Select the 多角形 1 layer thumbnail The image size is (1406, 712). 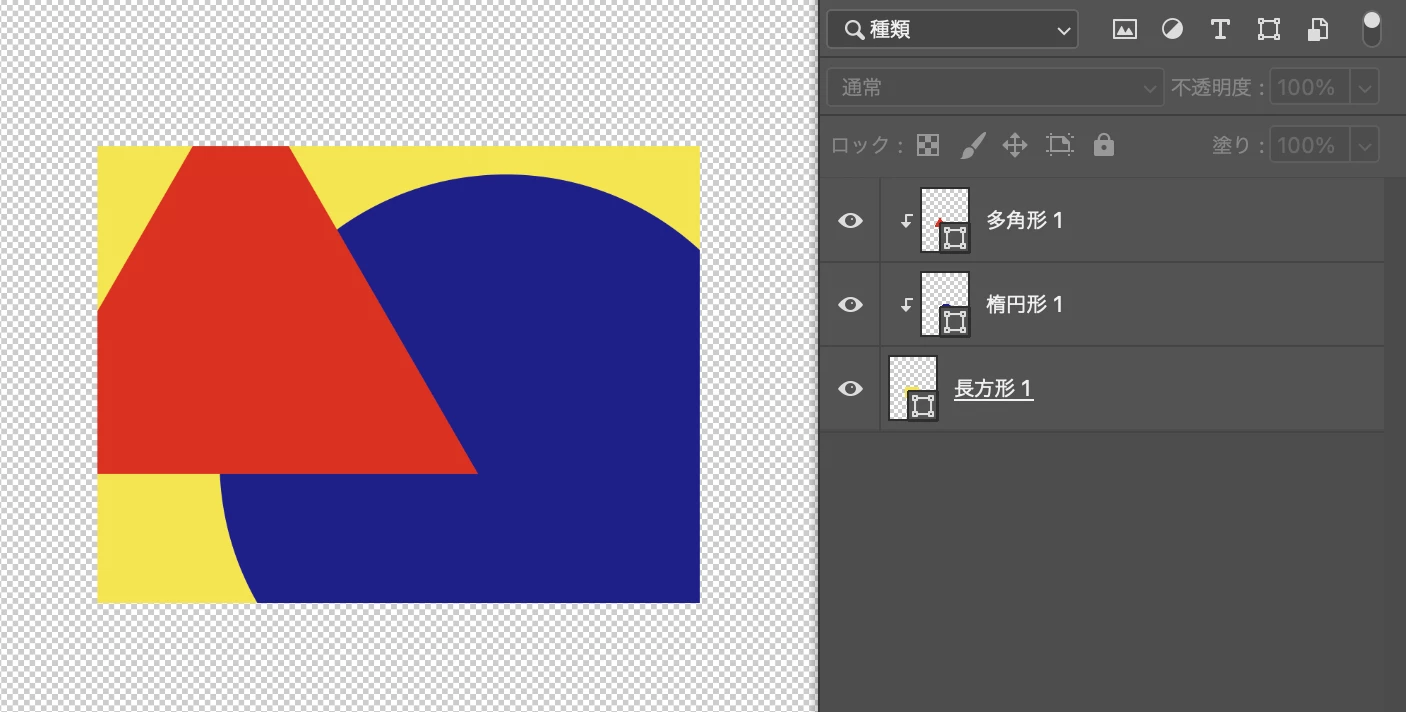[944, 220]
